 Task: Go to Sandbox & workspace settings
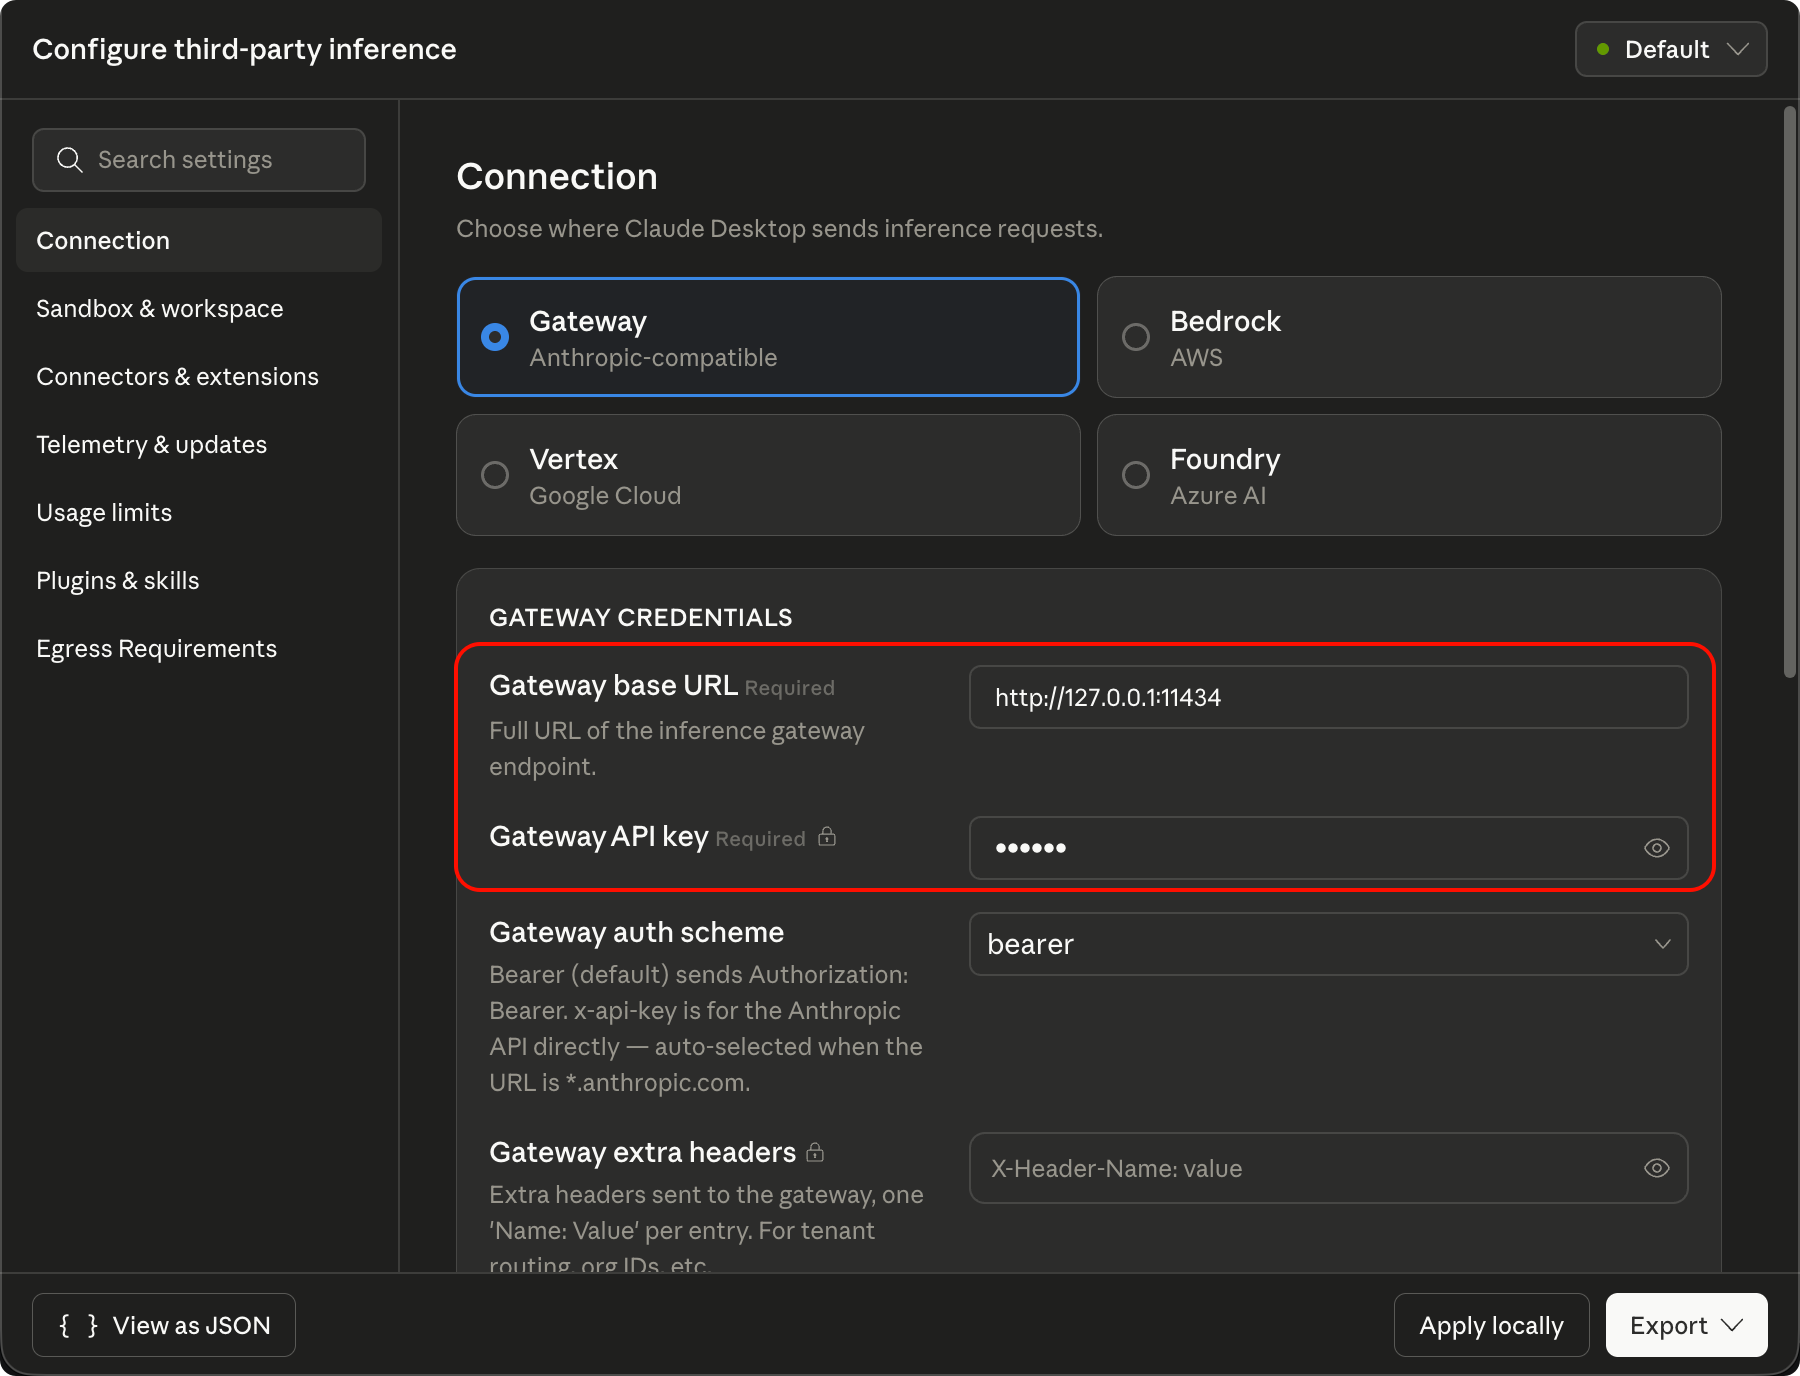coord(160,309)
